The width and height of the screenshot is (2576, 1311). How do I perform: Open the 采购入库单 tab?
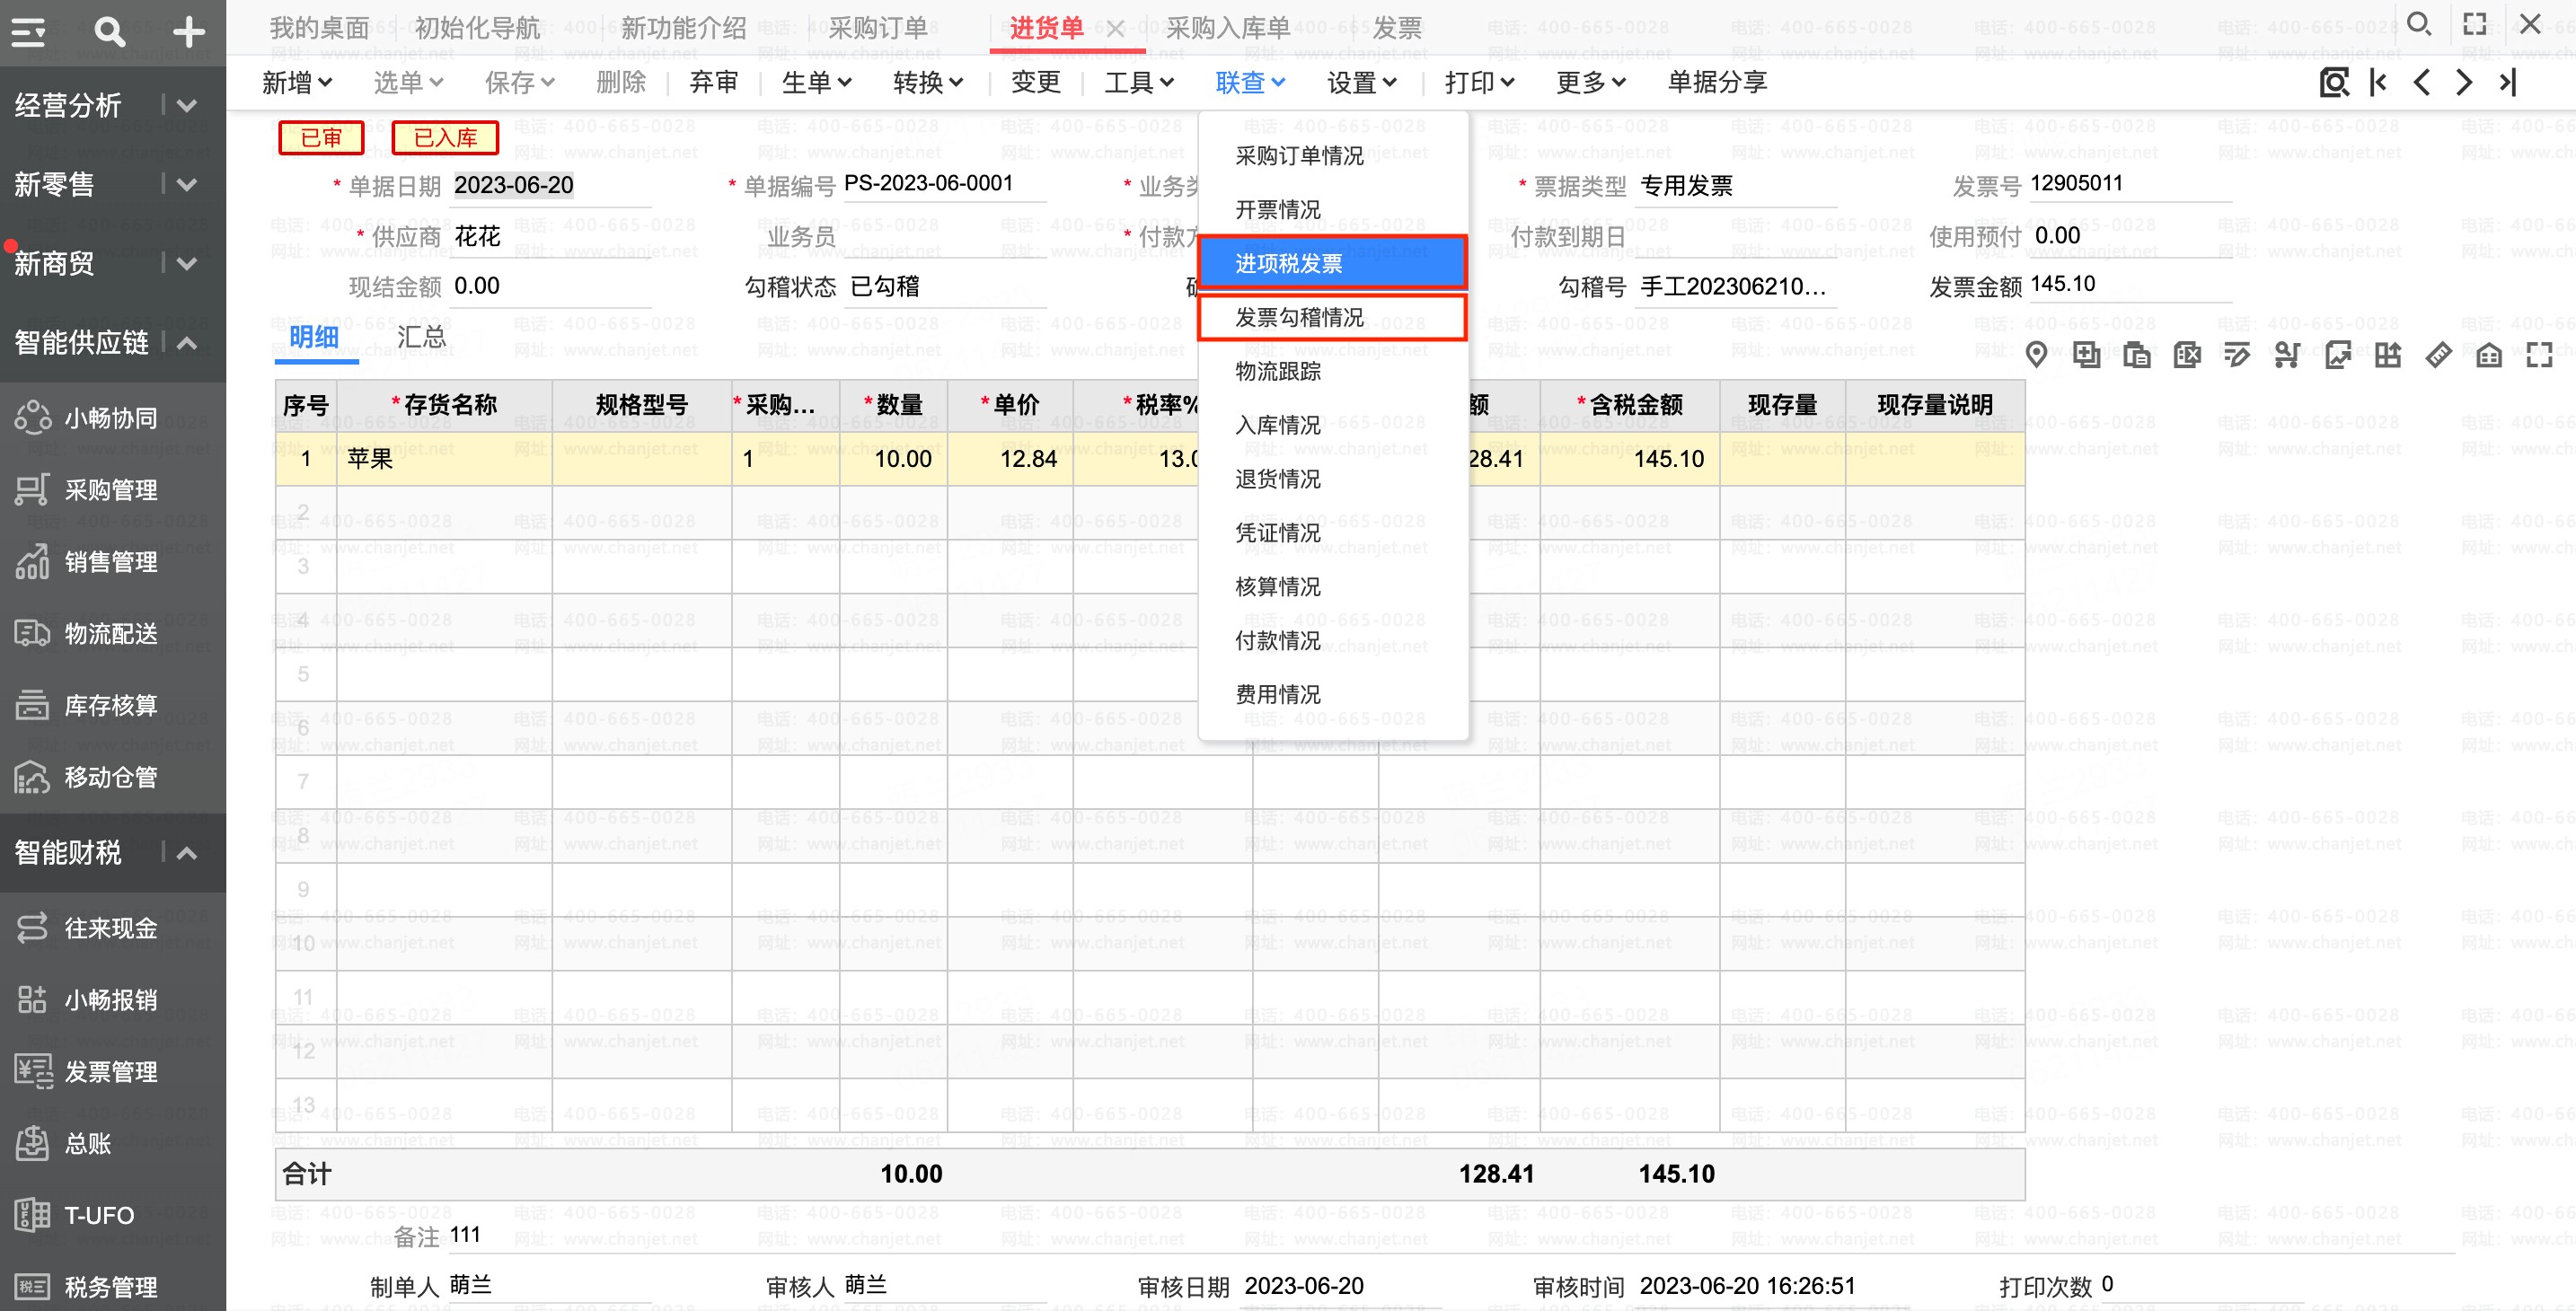click(1228, 28)
